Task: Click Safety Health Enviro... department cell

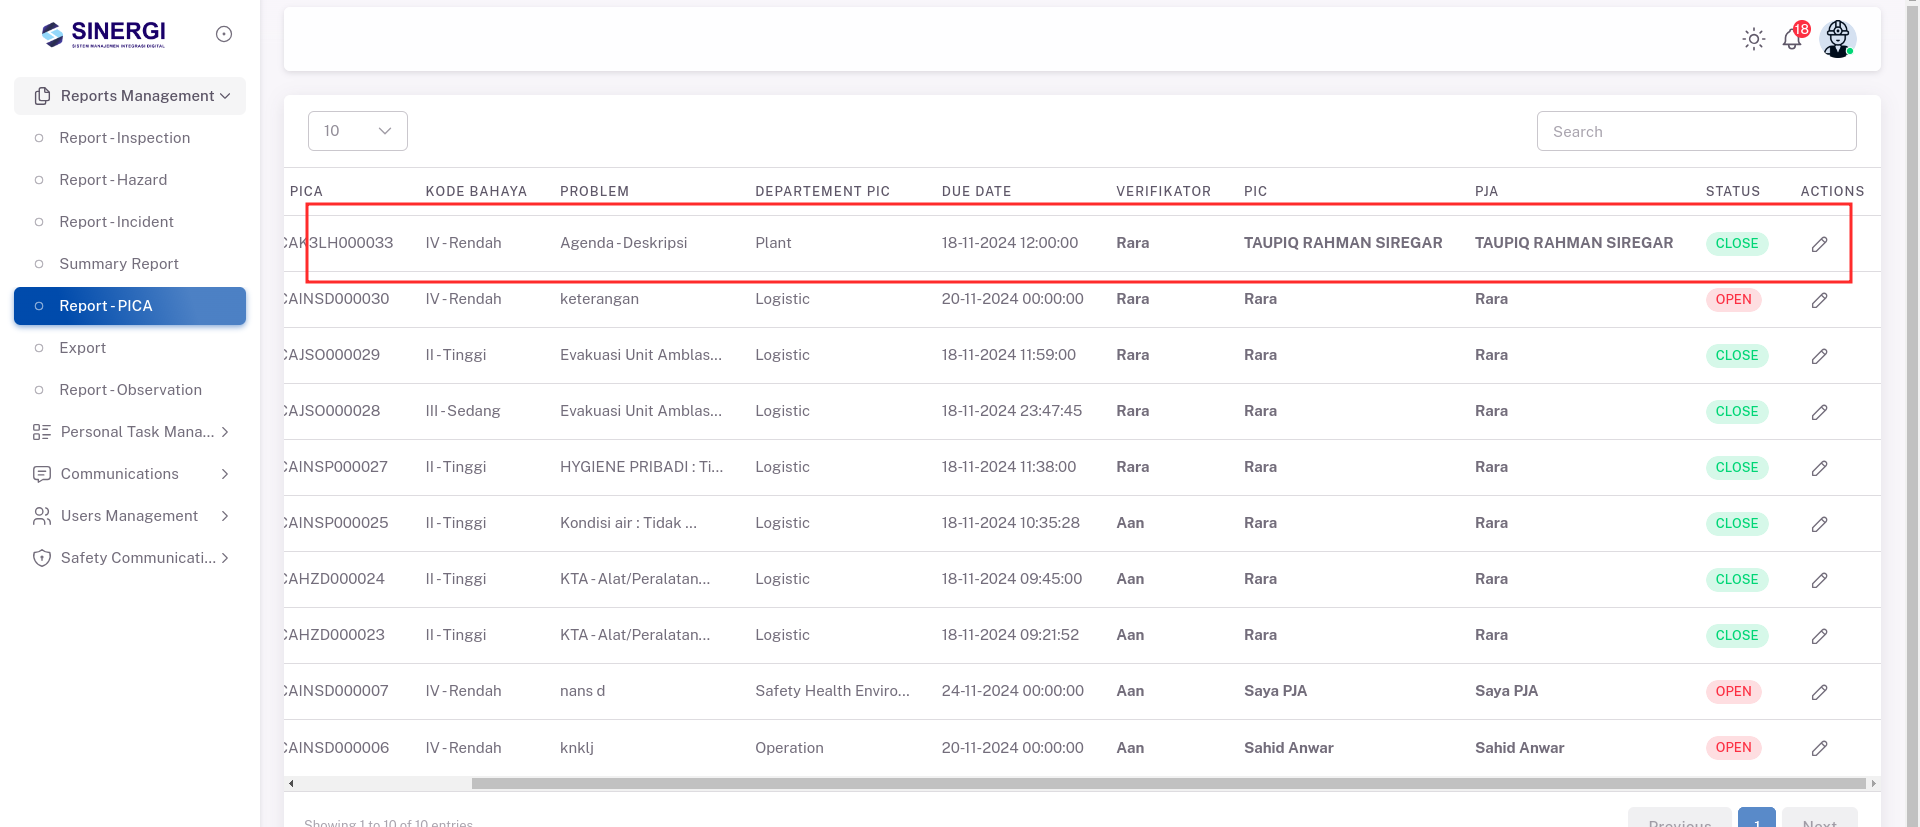Action: pyautogui.click(x=832, y=691)
